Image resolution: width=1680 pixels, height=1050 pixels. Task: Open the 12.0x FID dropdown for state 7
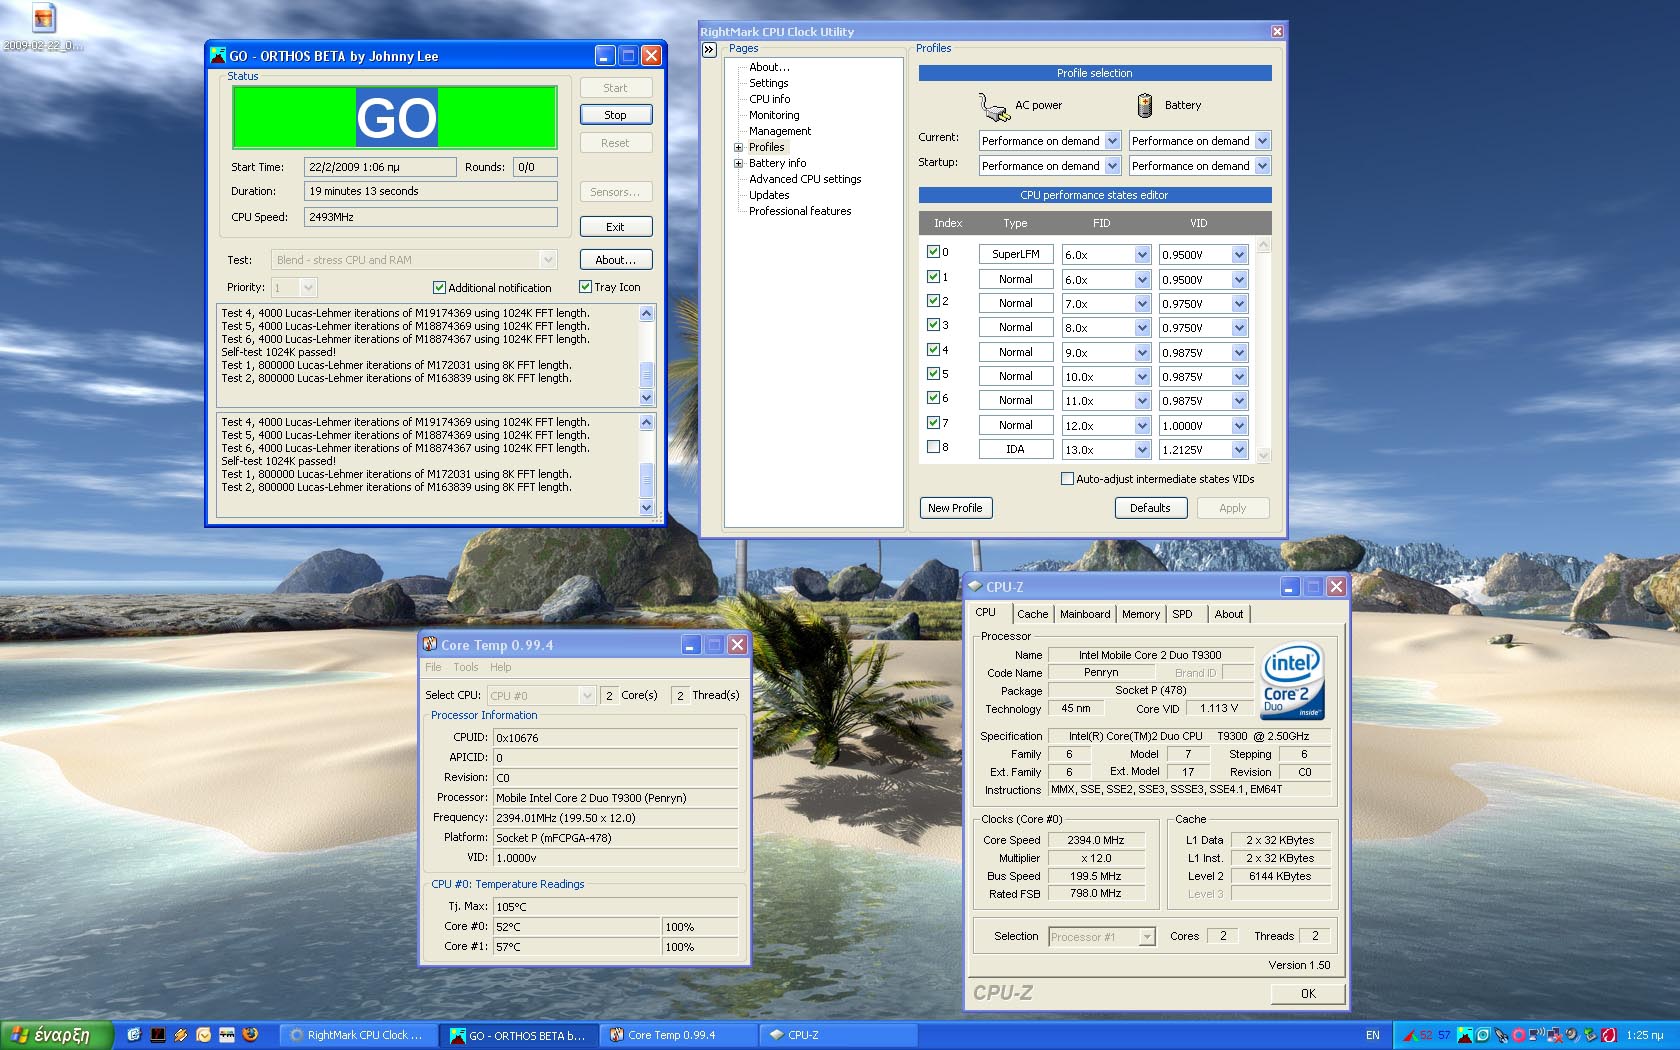tap(1142, 426)
